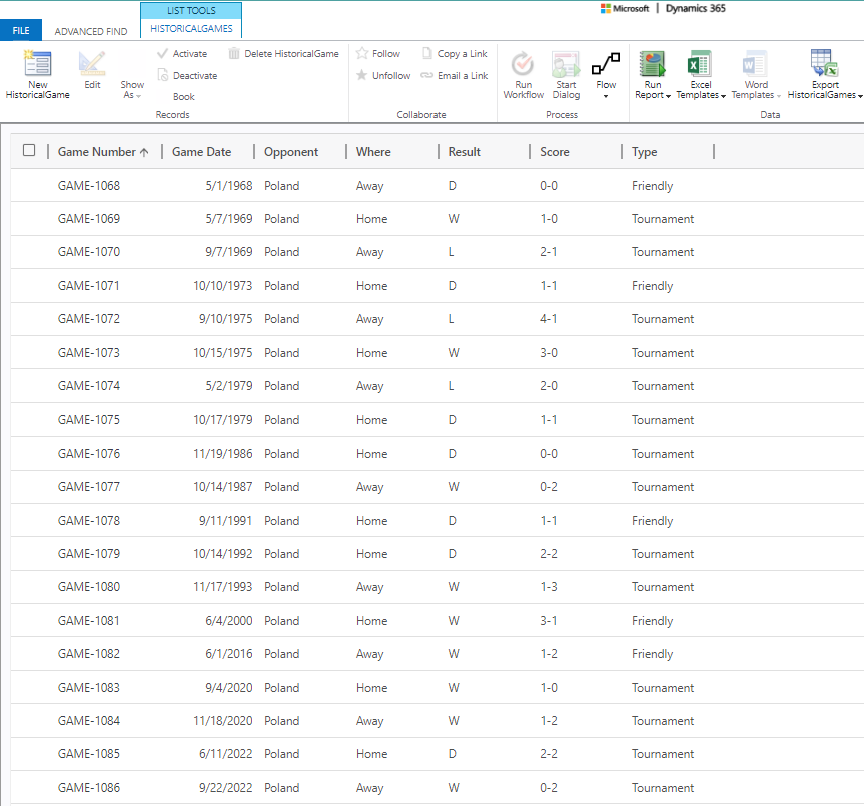Click score 4-1 in the GAME-1072 row
This screenshot has height=806, width=864.
(x=549, y=318)
